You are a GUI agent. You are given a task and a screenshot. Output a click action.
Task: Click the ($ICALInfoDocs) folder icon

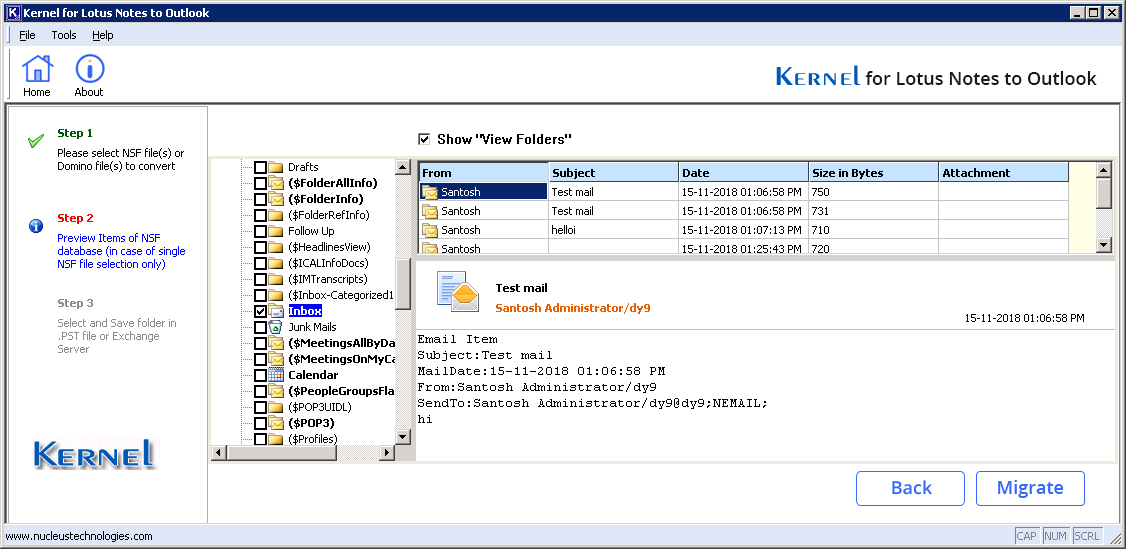pos(276,263)
